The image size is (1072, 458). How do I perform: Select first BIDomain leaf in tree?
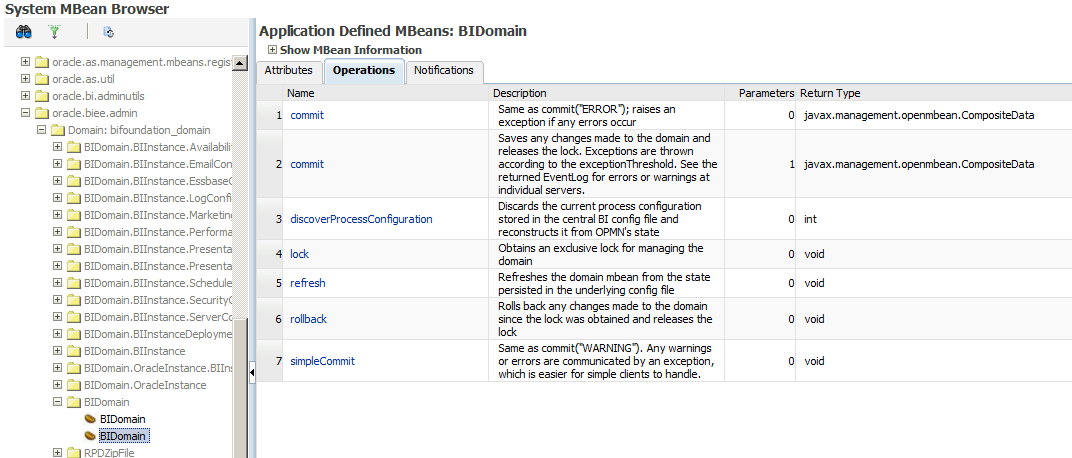coord(122,419)
